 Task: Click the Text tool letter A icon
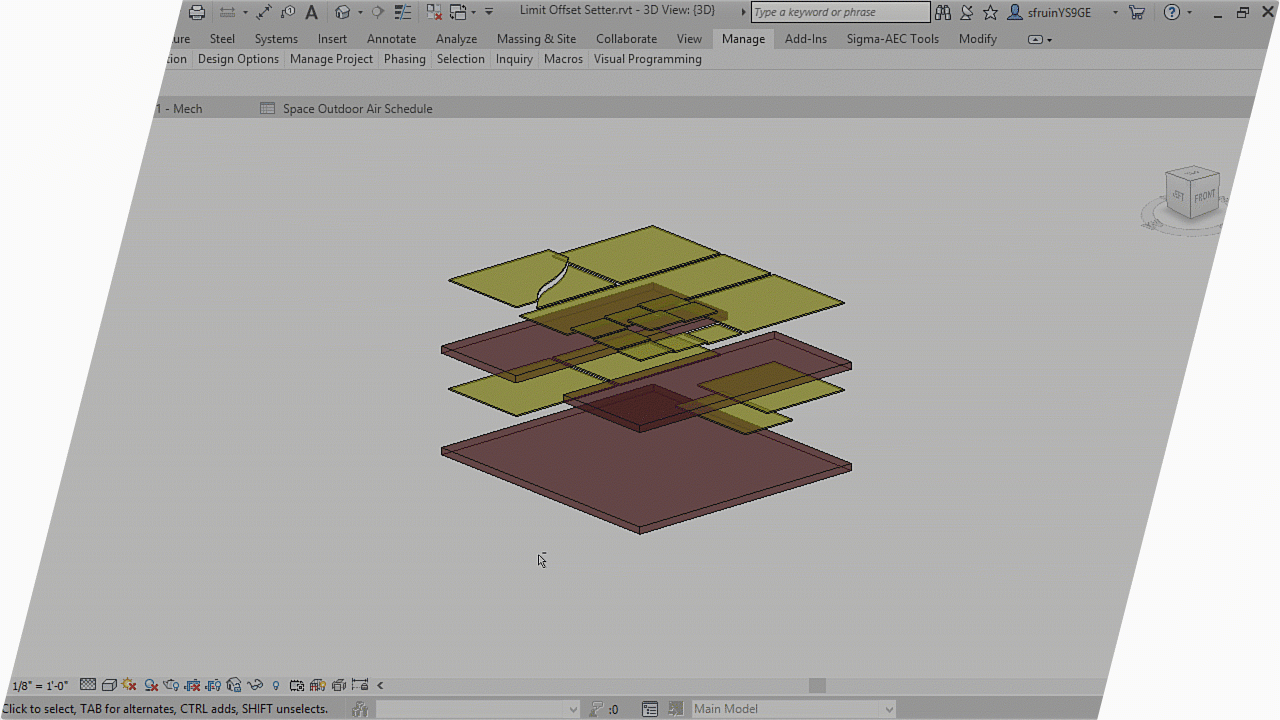(x=311, y=12)
